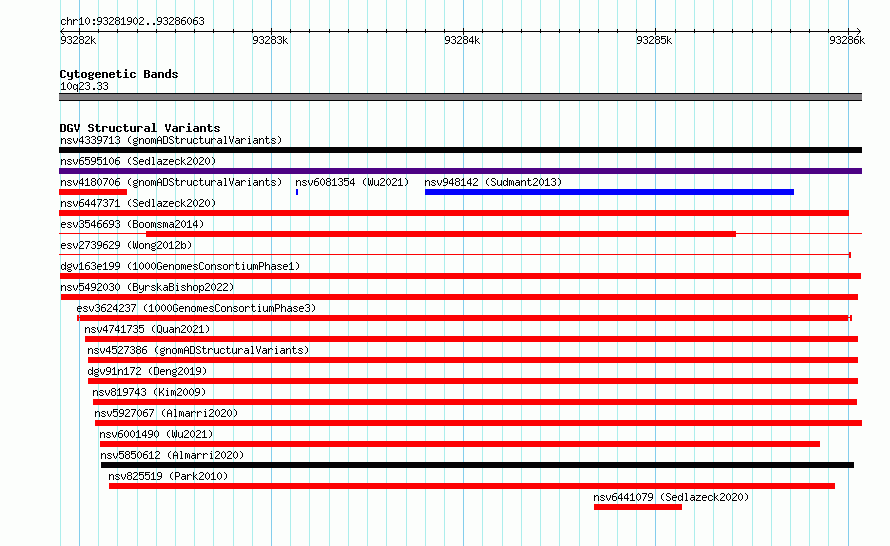Select the black nsv4339713 variant bar
Viewport: 890px width, 546px height.
pos(460,150)
